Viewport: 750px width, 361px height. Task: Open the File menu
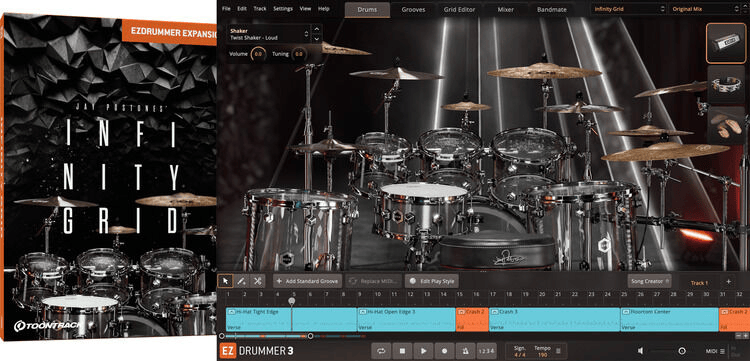pyautogui.click(x=226, y=9)
